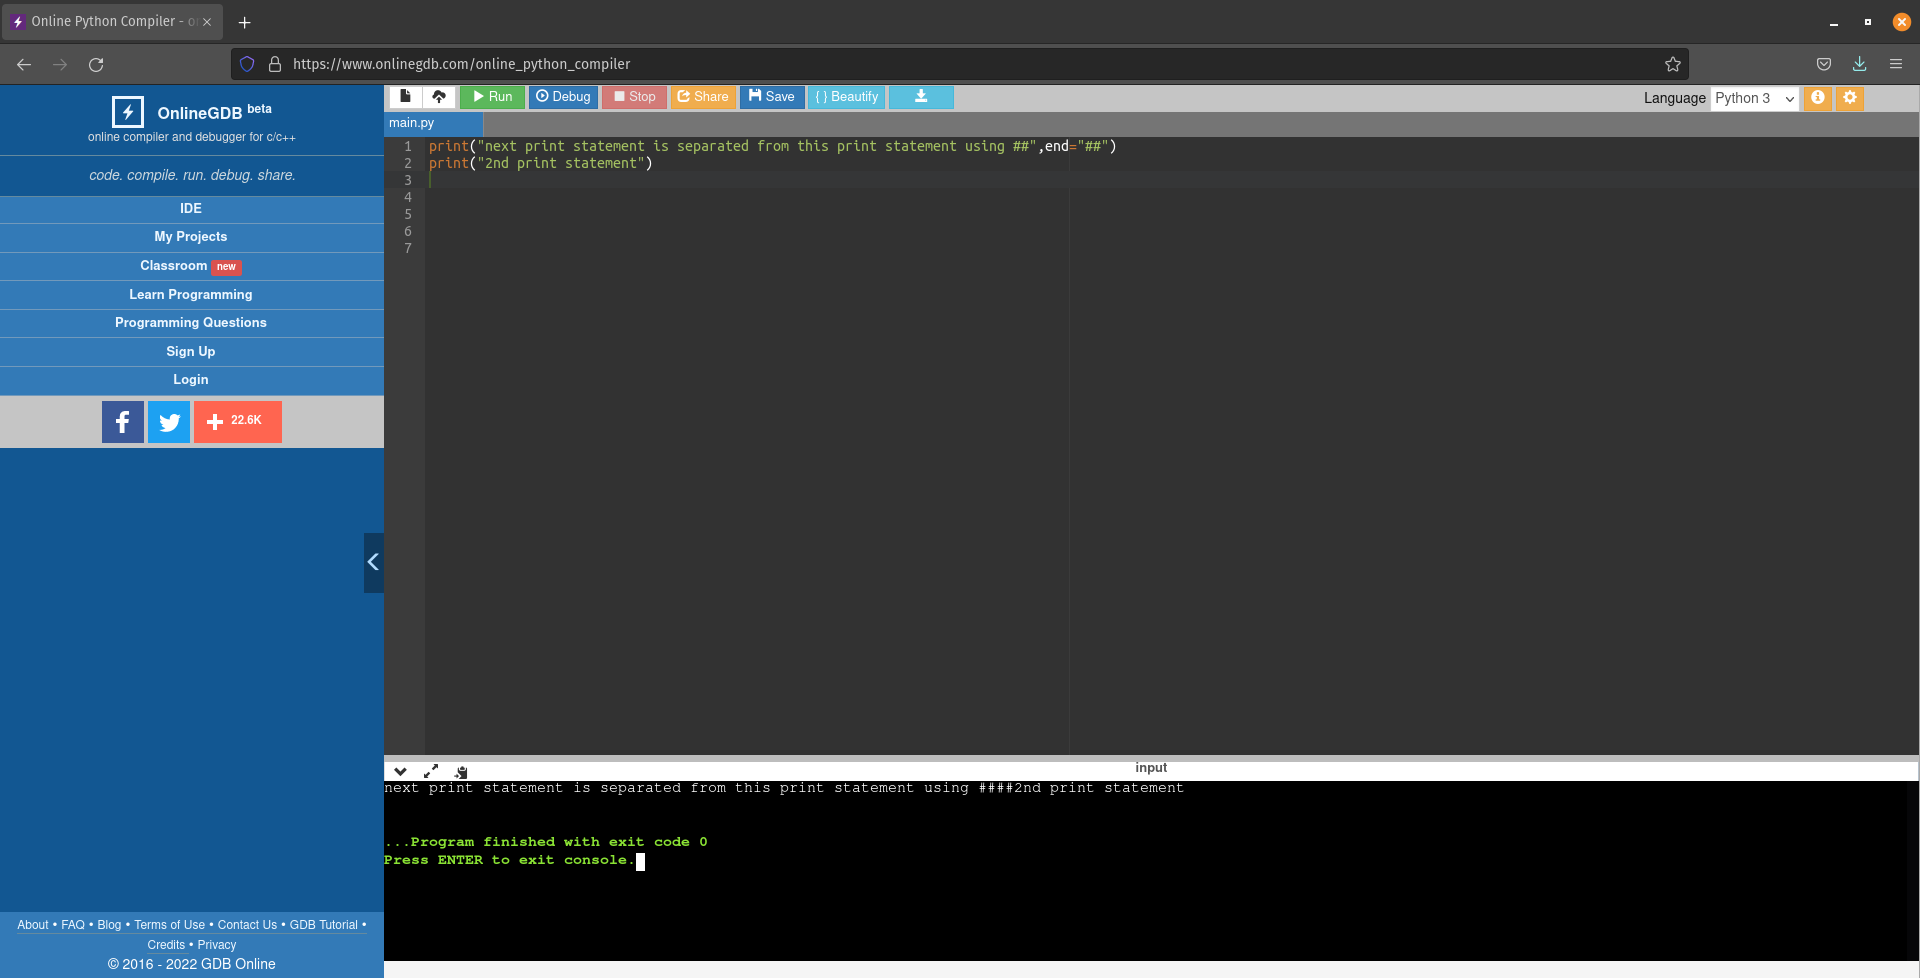
Task: Beautify the source code
Action: tap(847, 97)
